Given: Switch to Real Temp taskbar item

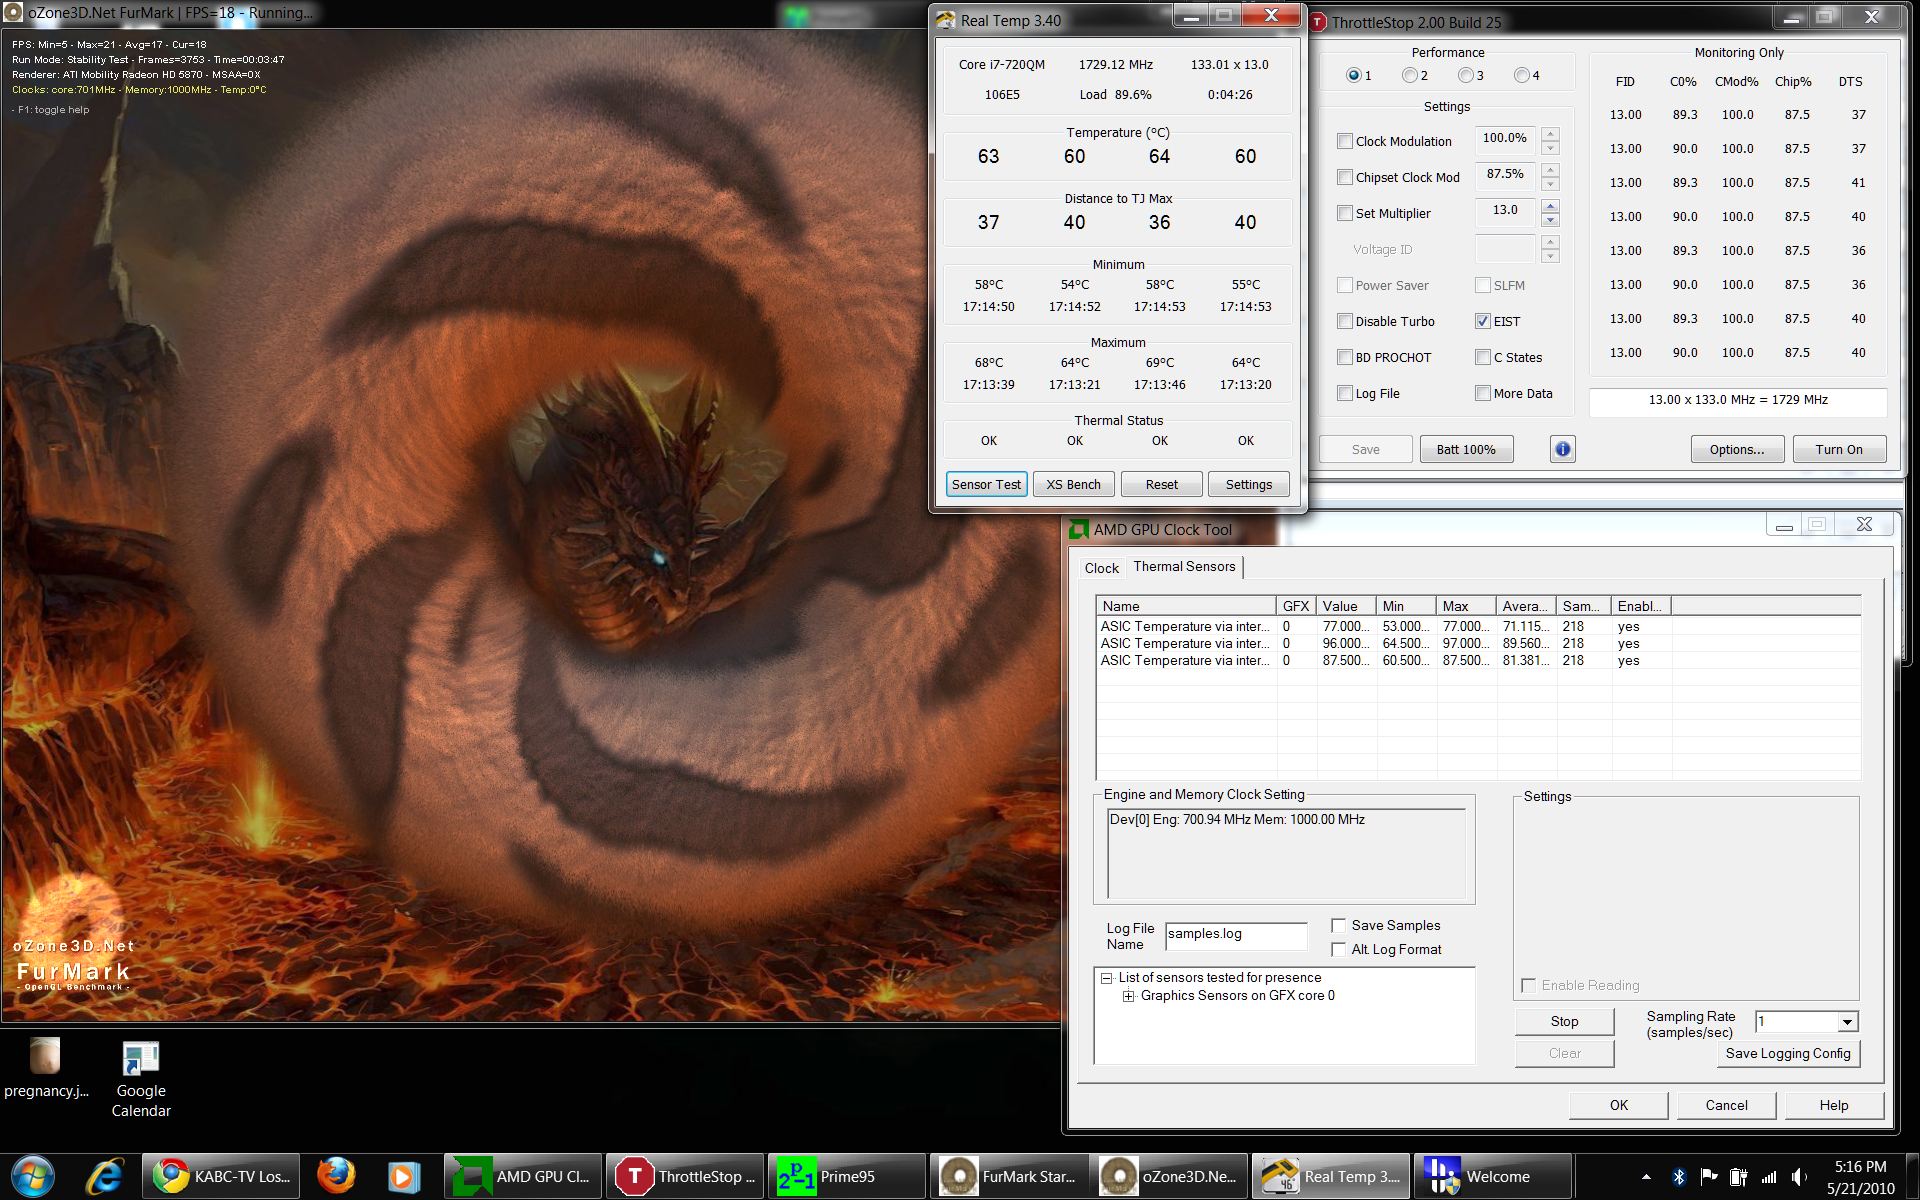Looking at the screenshot, I should tap(1333, 1176).
